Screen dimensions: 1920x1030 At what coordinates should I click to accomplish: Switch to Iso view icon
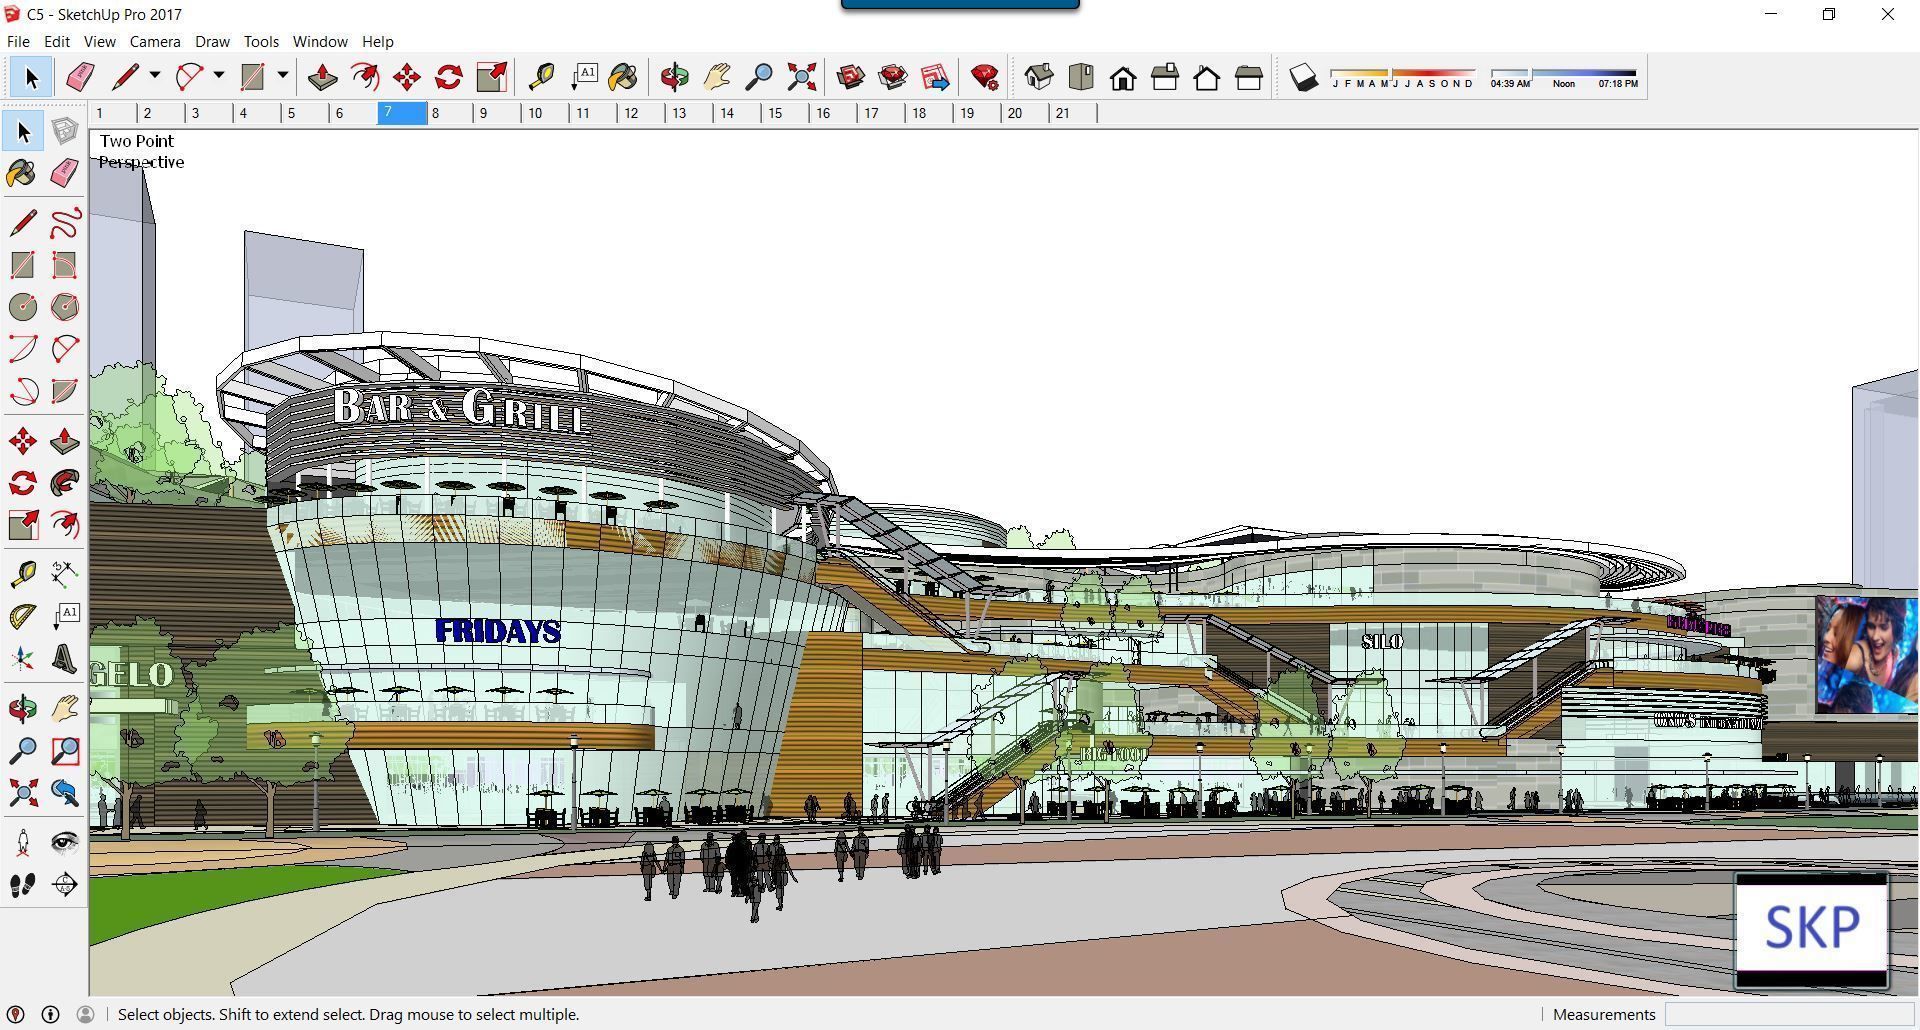(1039, 77)
